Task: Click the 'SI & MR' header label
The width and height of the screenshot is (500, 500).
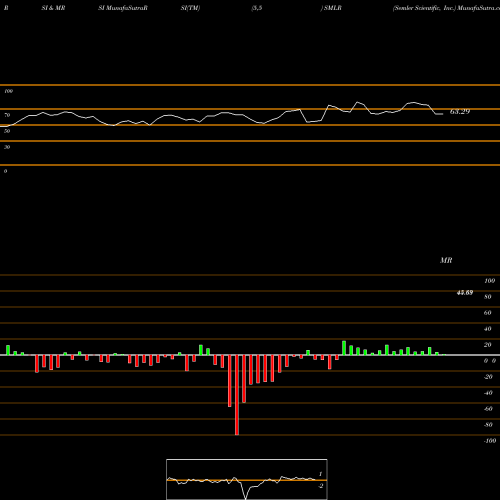Action: pyautogui.click(x=53, y=8)
